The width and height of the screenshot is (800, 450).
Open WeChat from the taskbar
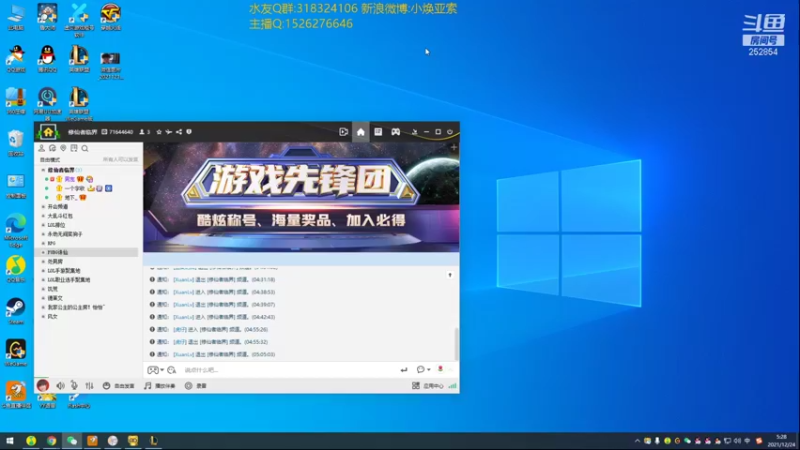[72, 440]
